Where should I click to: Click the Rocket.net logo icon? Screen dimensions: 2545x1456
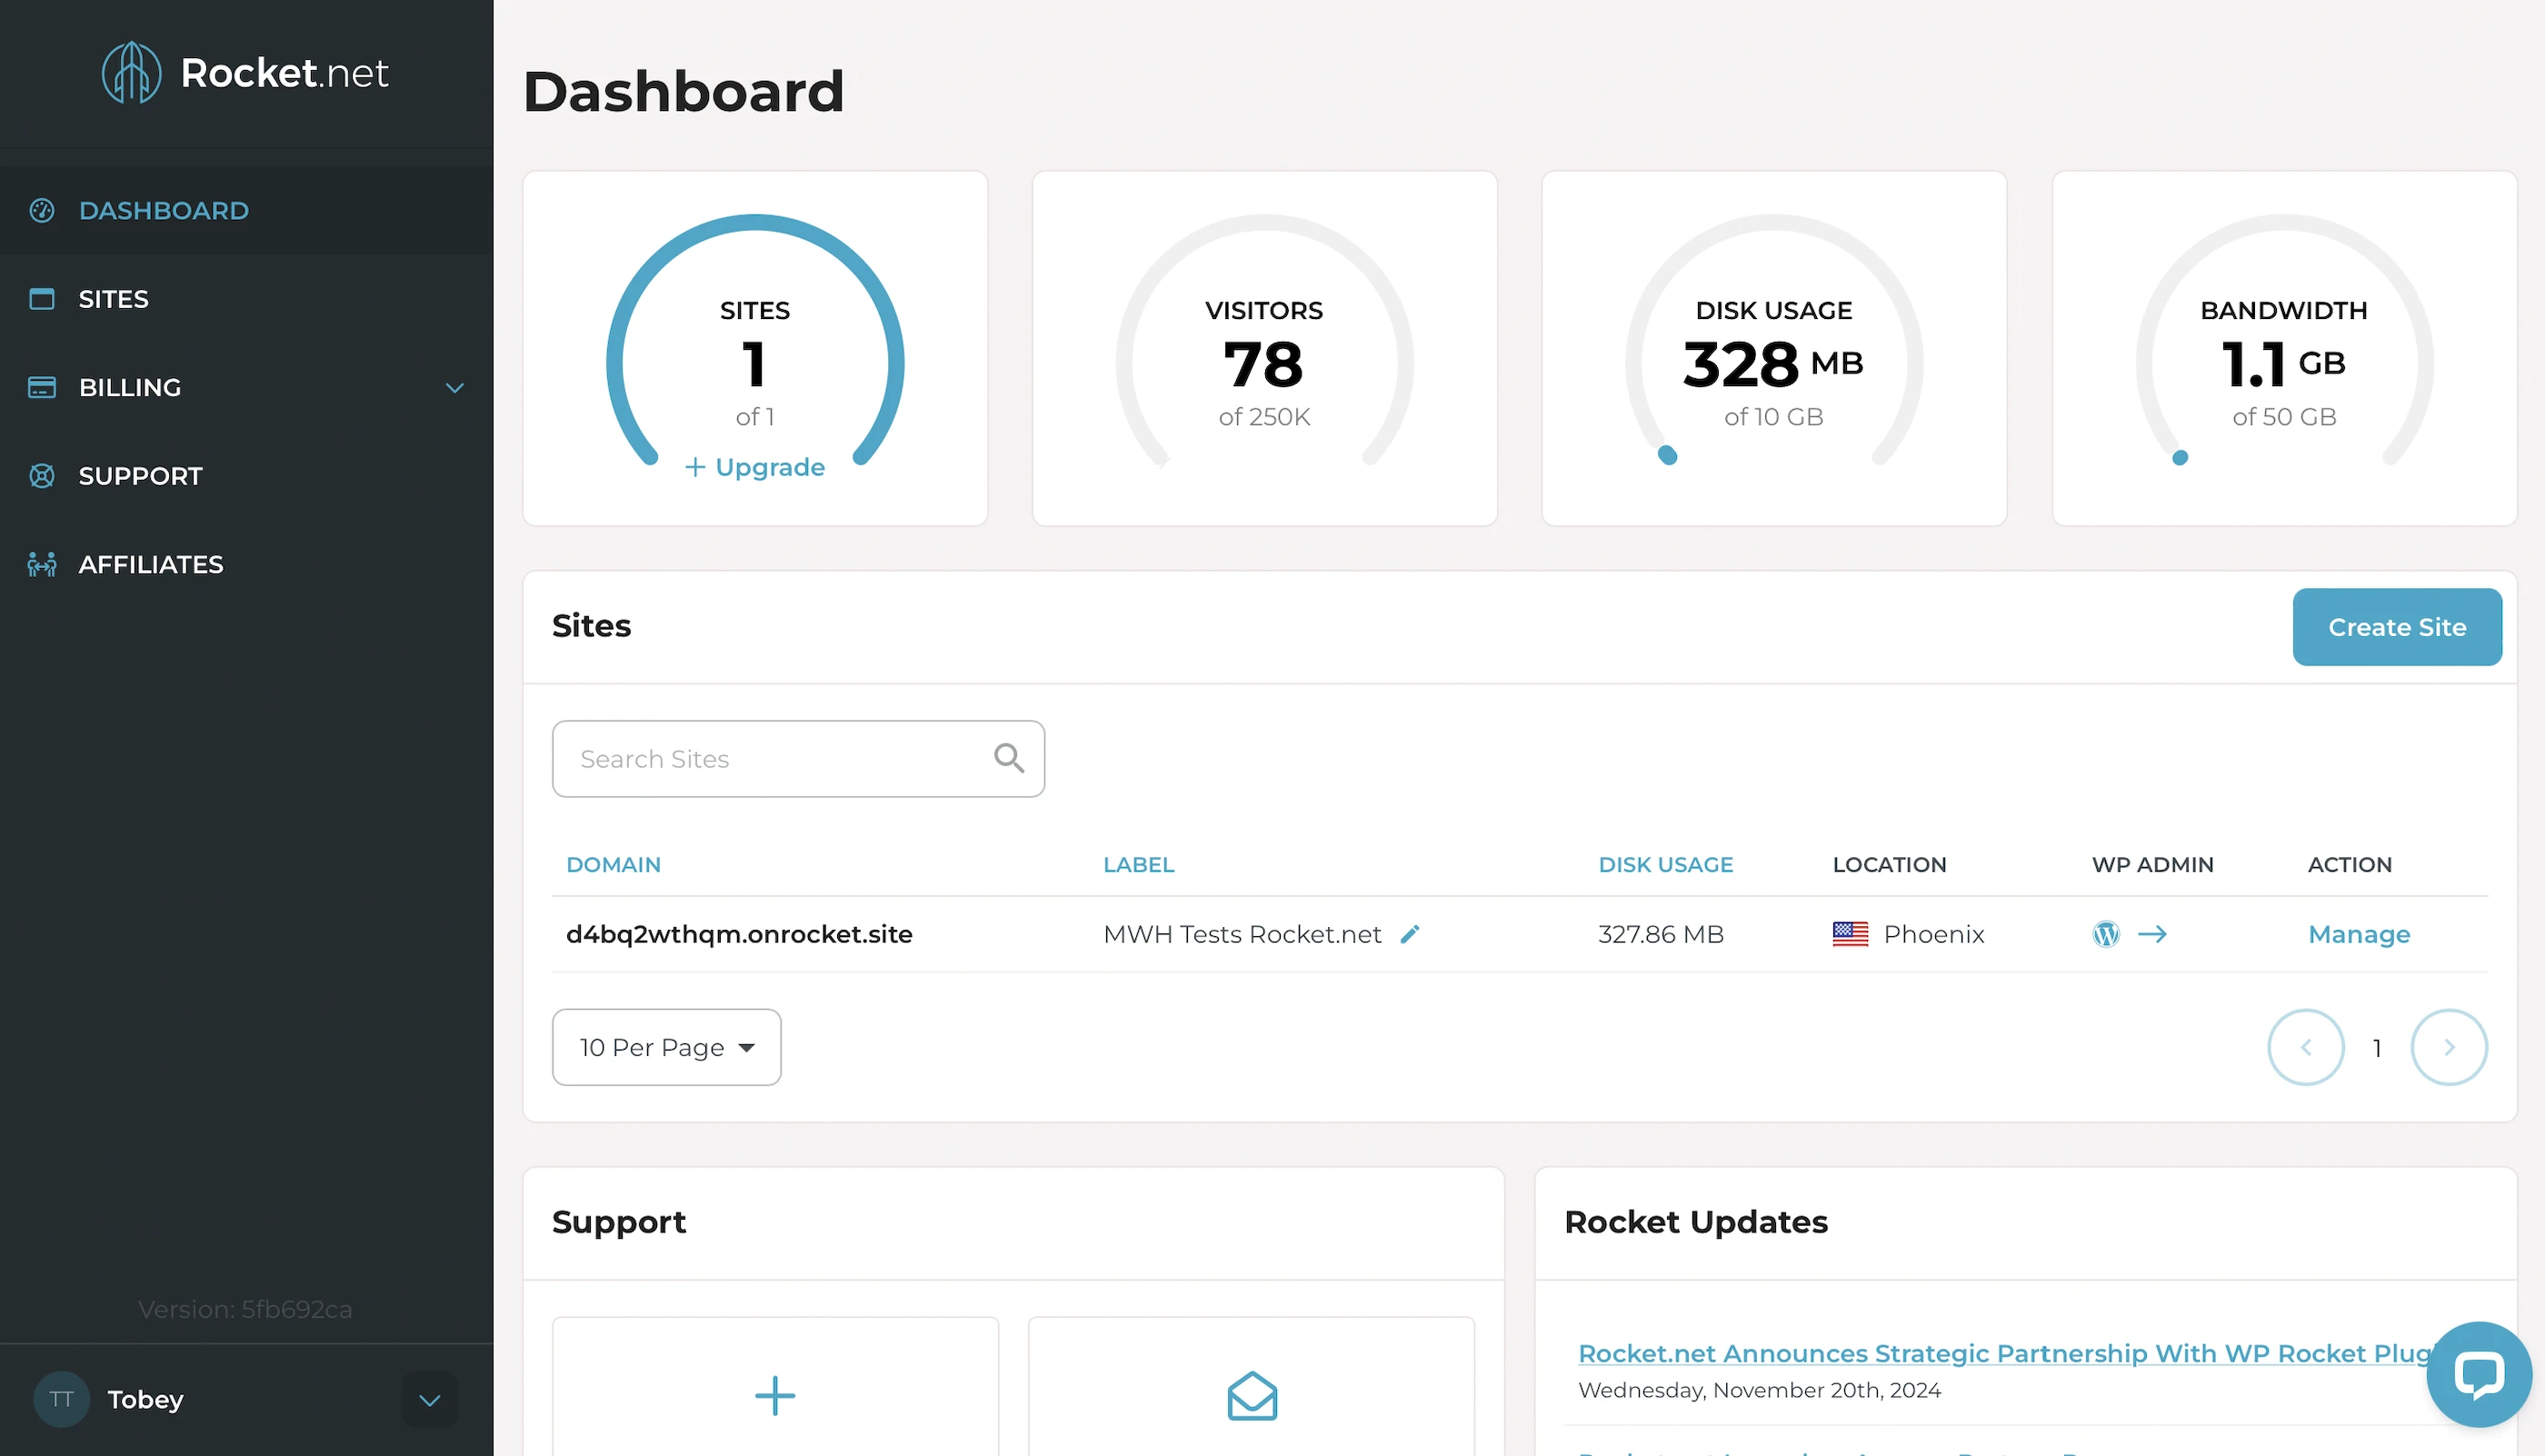(131, 72)
